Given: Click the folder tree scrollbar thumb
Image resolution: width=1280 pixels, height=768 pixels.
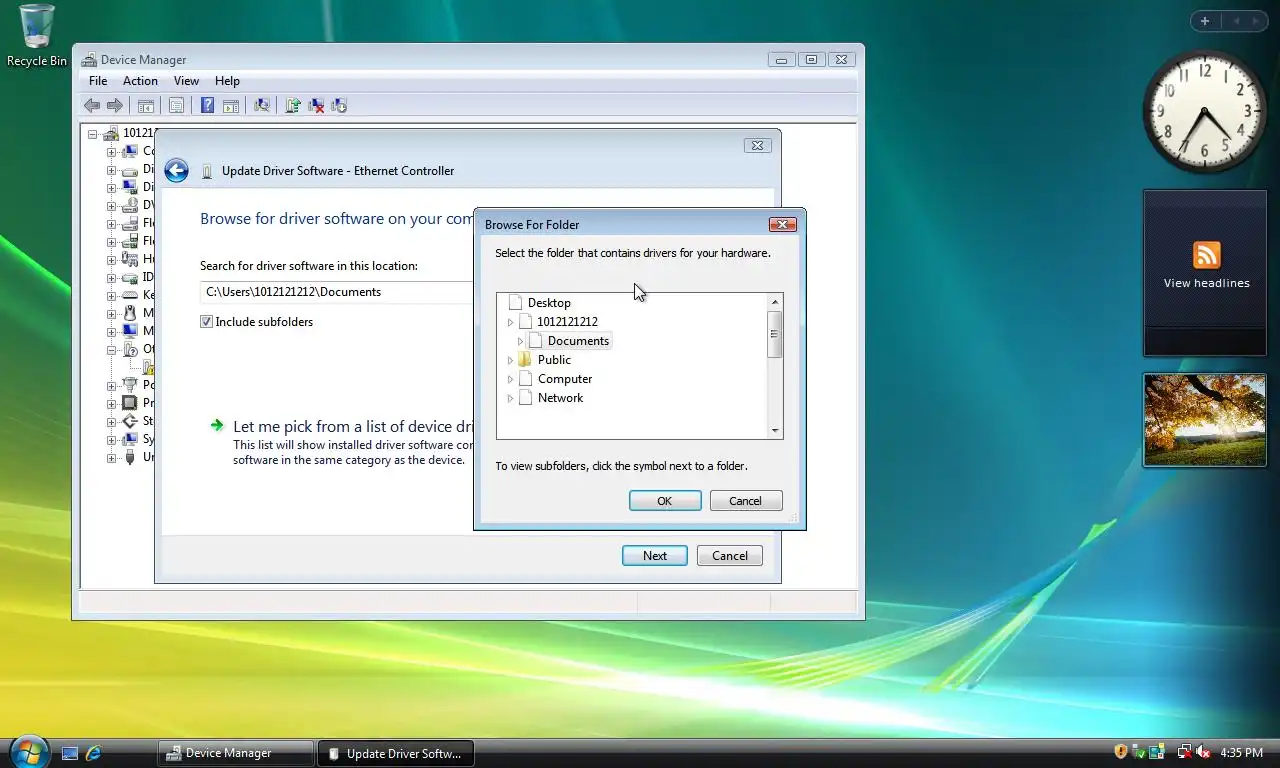Looking at the screenshot, I should click(x=774, y=334).
